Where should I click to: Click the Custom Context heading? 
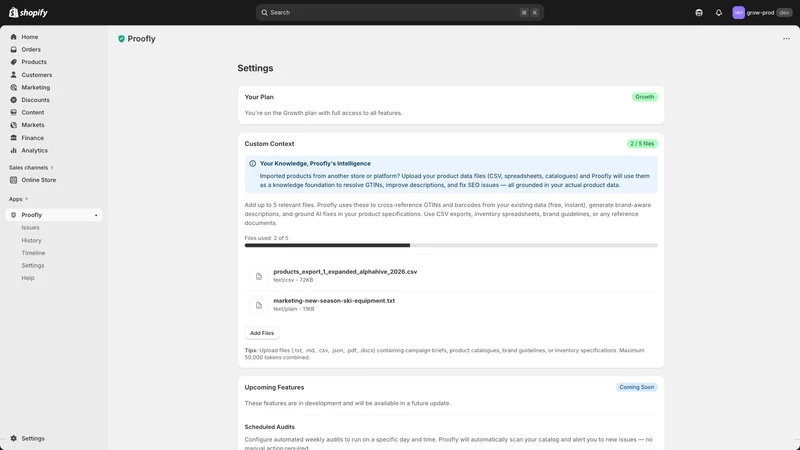click(x=269, y=144)
